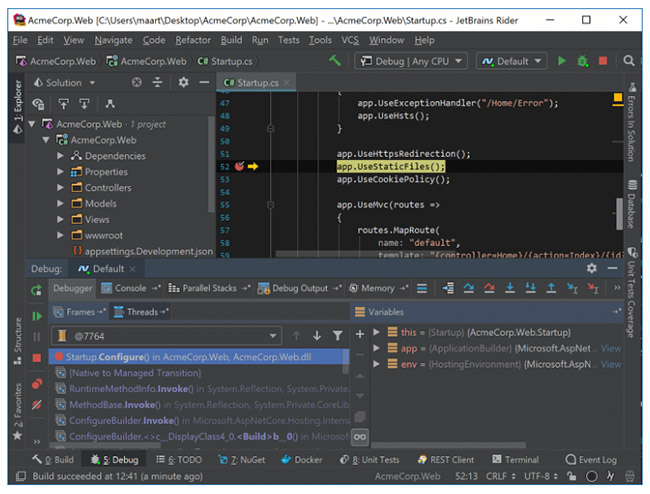Expand the Controllers folder
Image resolution: width=650 pixels, height=494 pixels.
61,187
